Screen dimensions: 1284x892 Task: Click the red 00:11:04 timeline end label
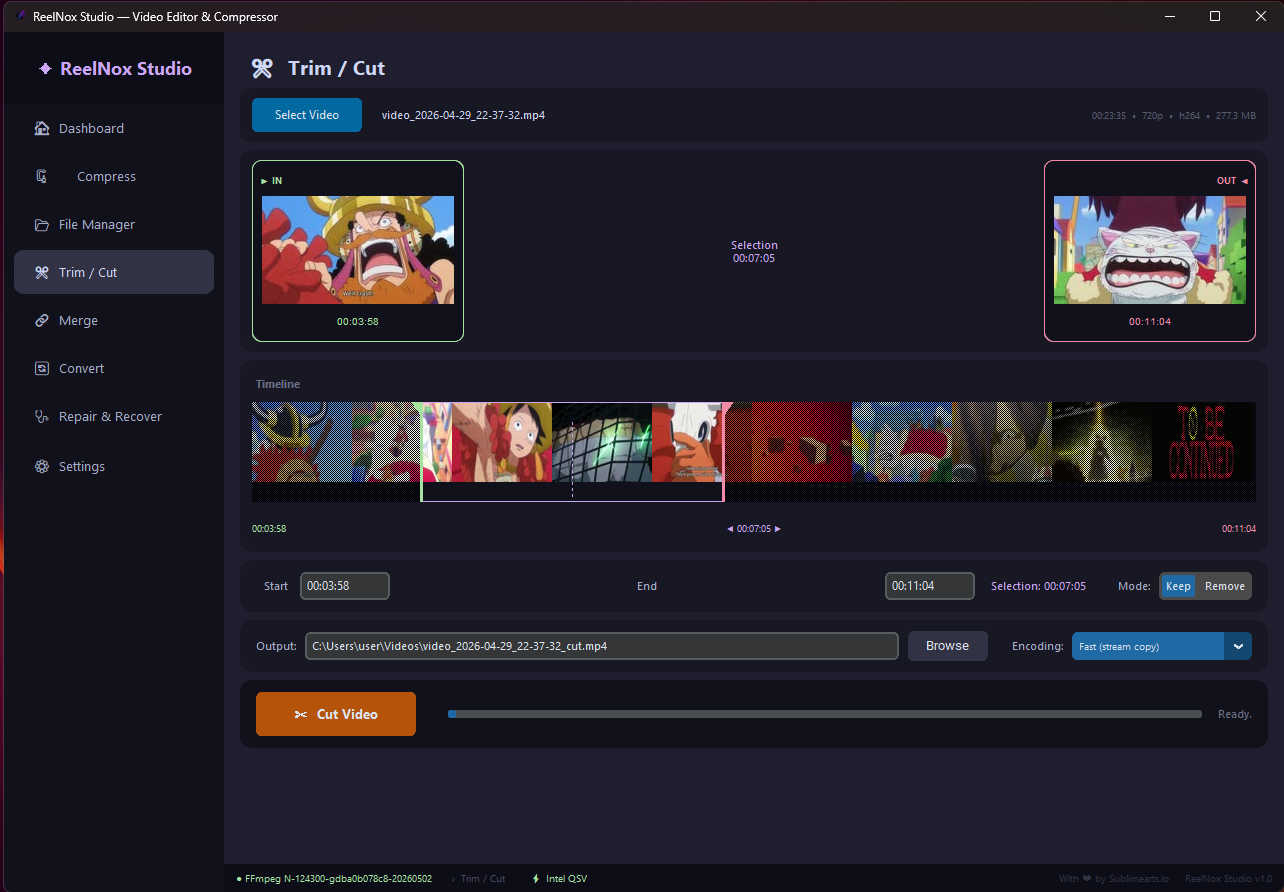[1239, 529]
